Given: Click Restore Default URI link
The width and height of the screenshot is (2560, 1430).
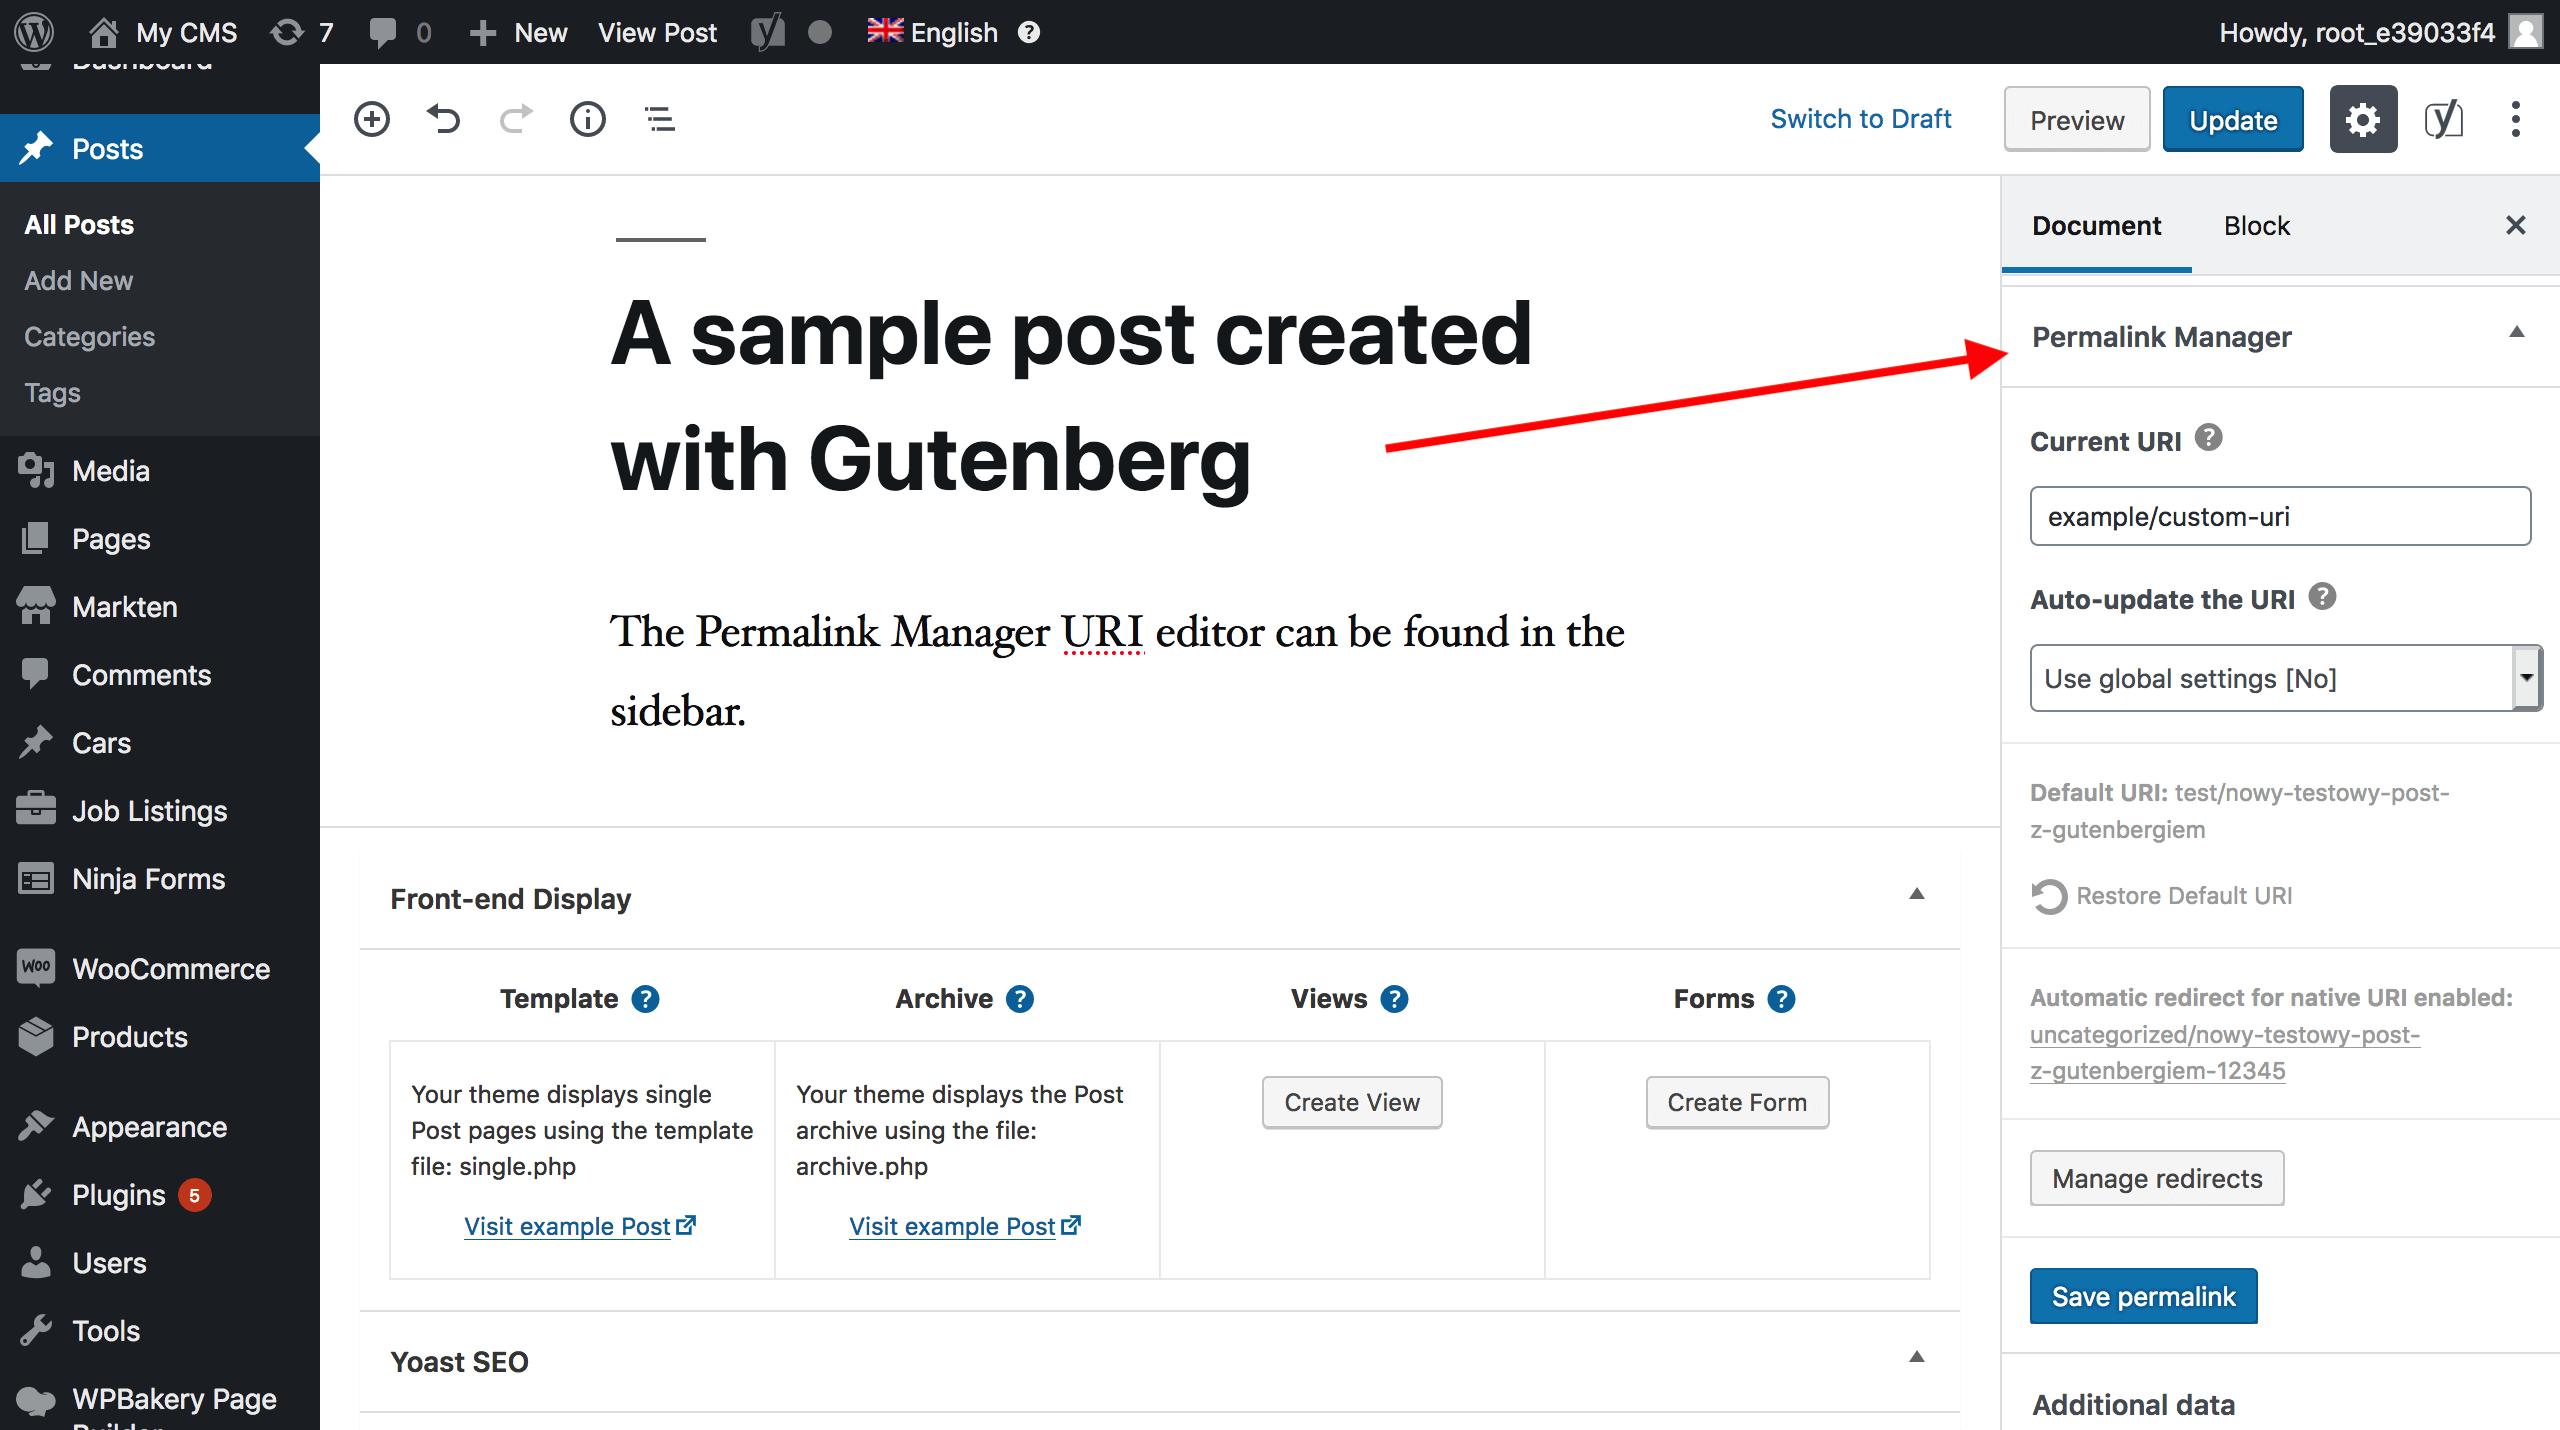Looking at the screenshot, I should click(2184, 896).
